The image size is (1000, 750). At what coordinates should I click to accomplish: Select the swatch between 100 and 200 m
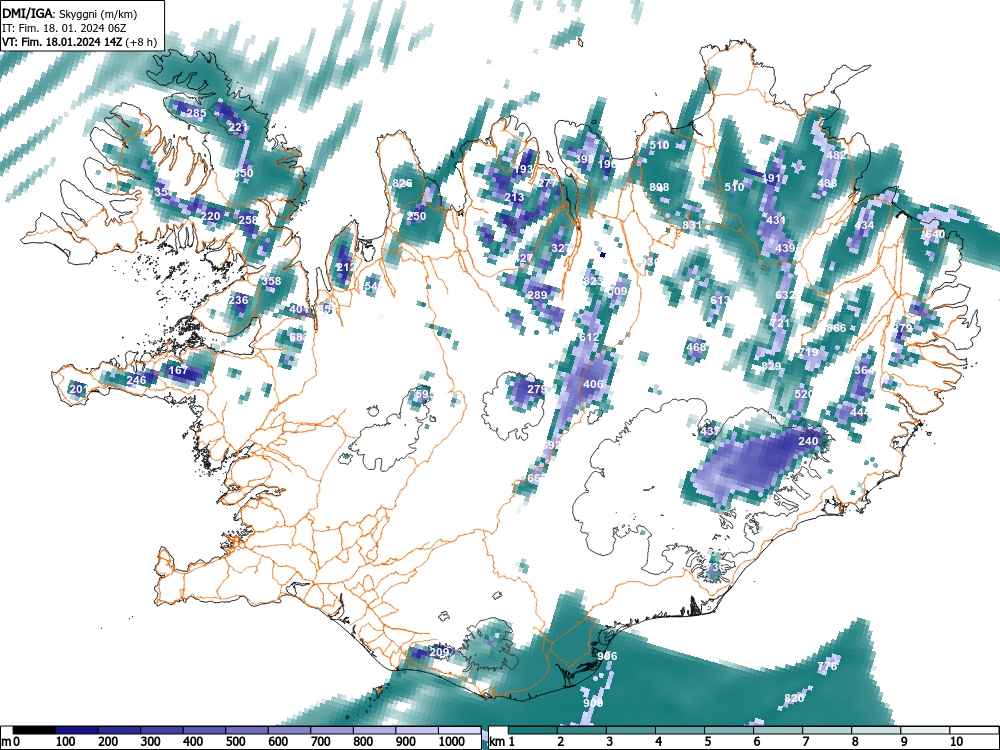pyautogui.click(x=77, y=730)
